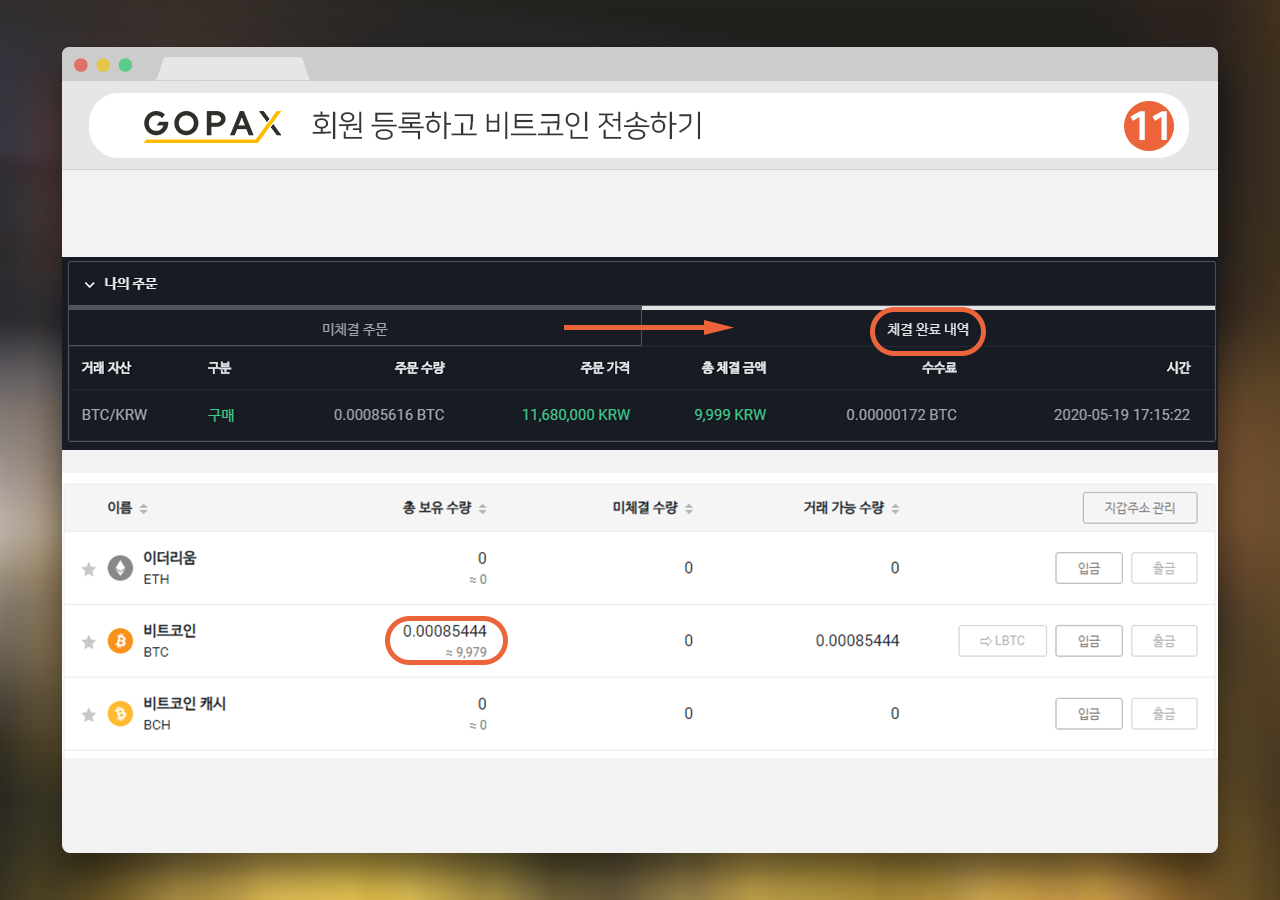Click the 0.00085616 BTC order quantity

click(x=389, y=414)
